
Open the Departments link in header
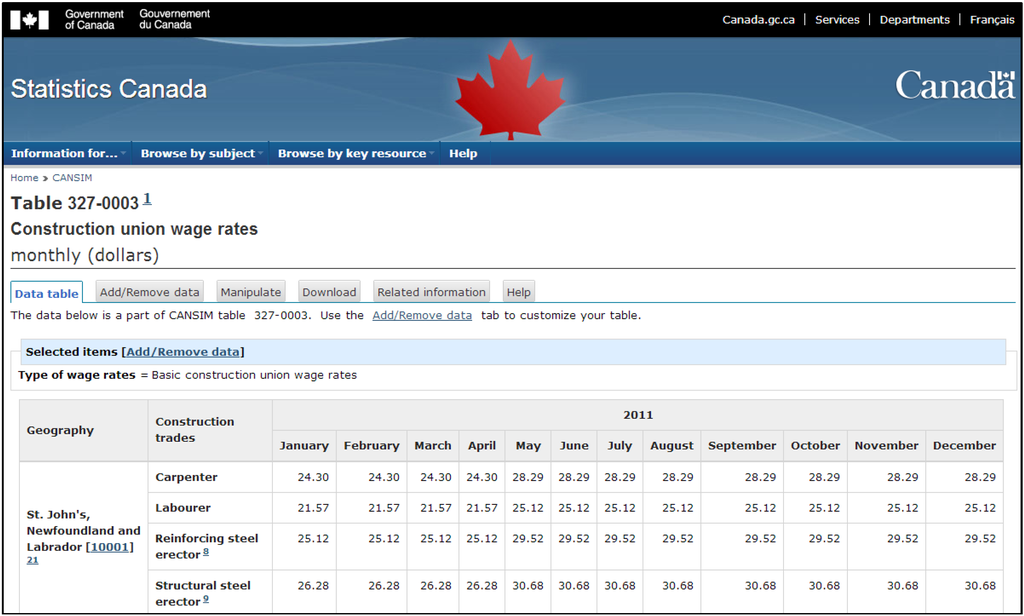[x=914, y=20]
